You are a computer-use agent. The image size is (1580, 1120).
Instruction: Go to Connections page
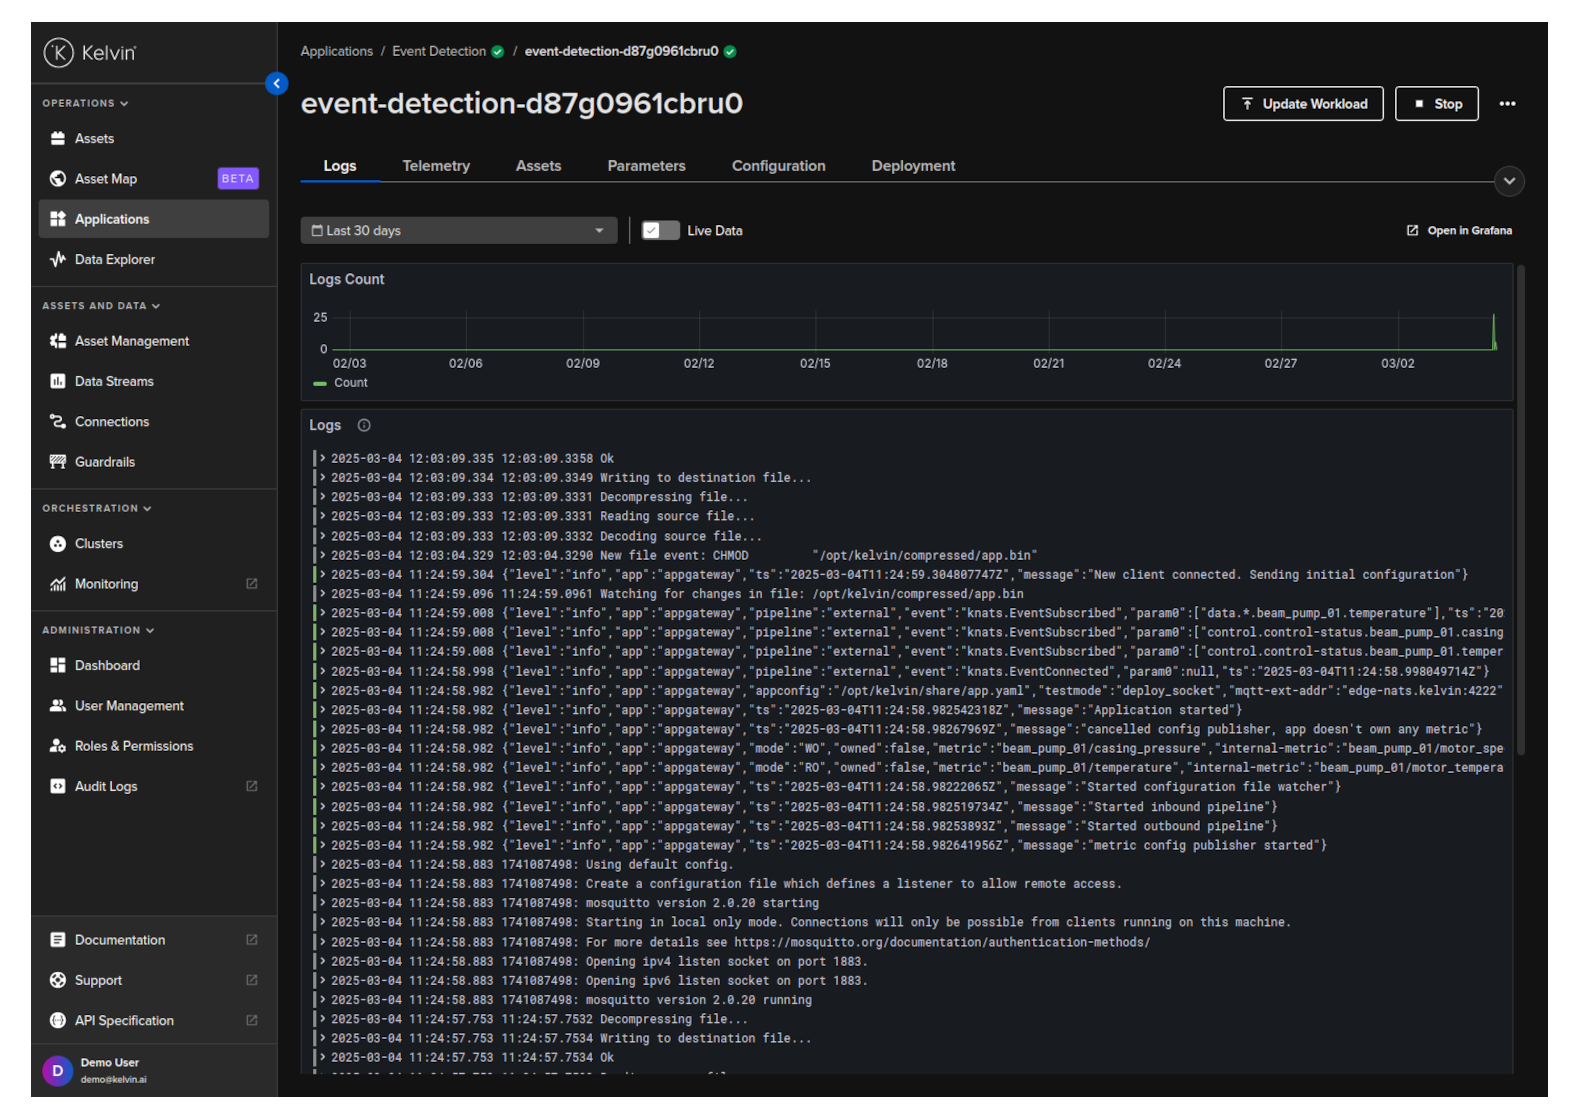pos(111,422)
